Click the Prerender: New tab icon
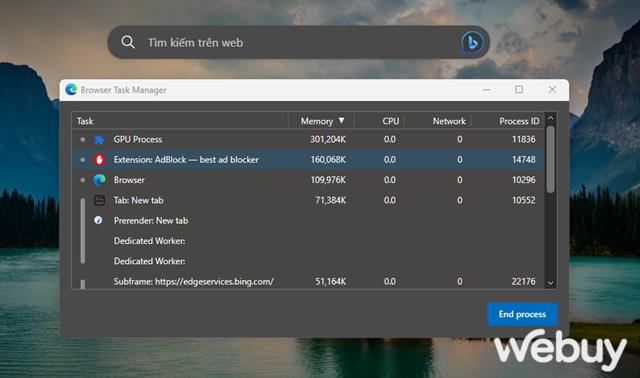This screenshot has height=378, width=640. pyautogui.click(x=98, y=220)
